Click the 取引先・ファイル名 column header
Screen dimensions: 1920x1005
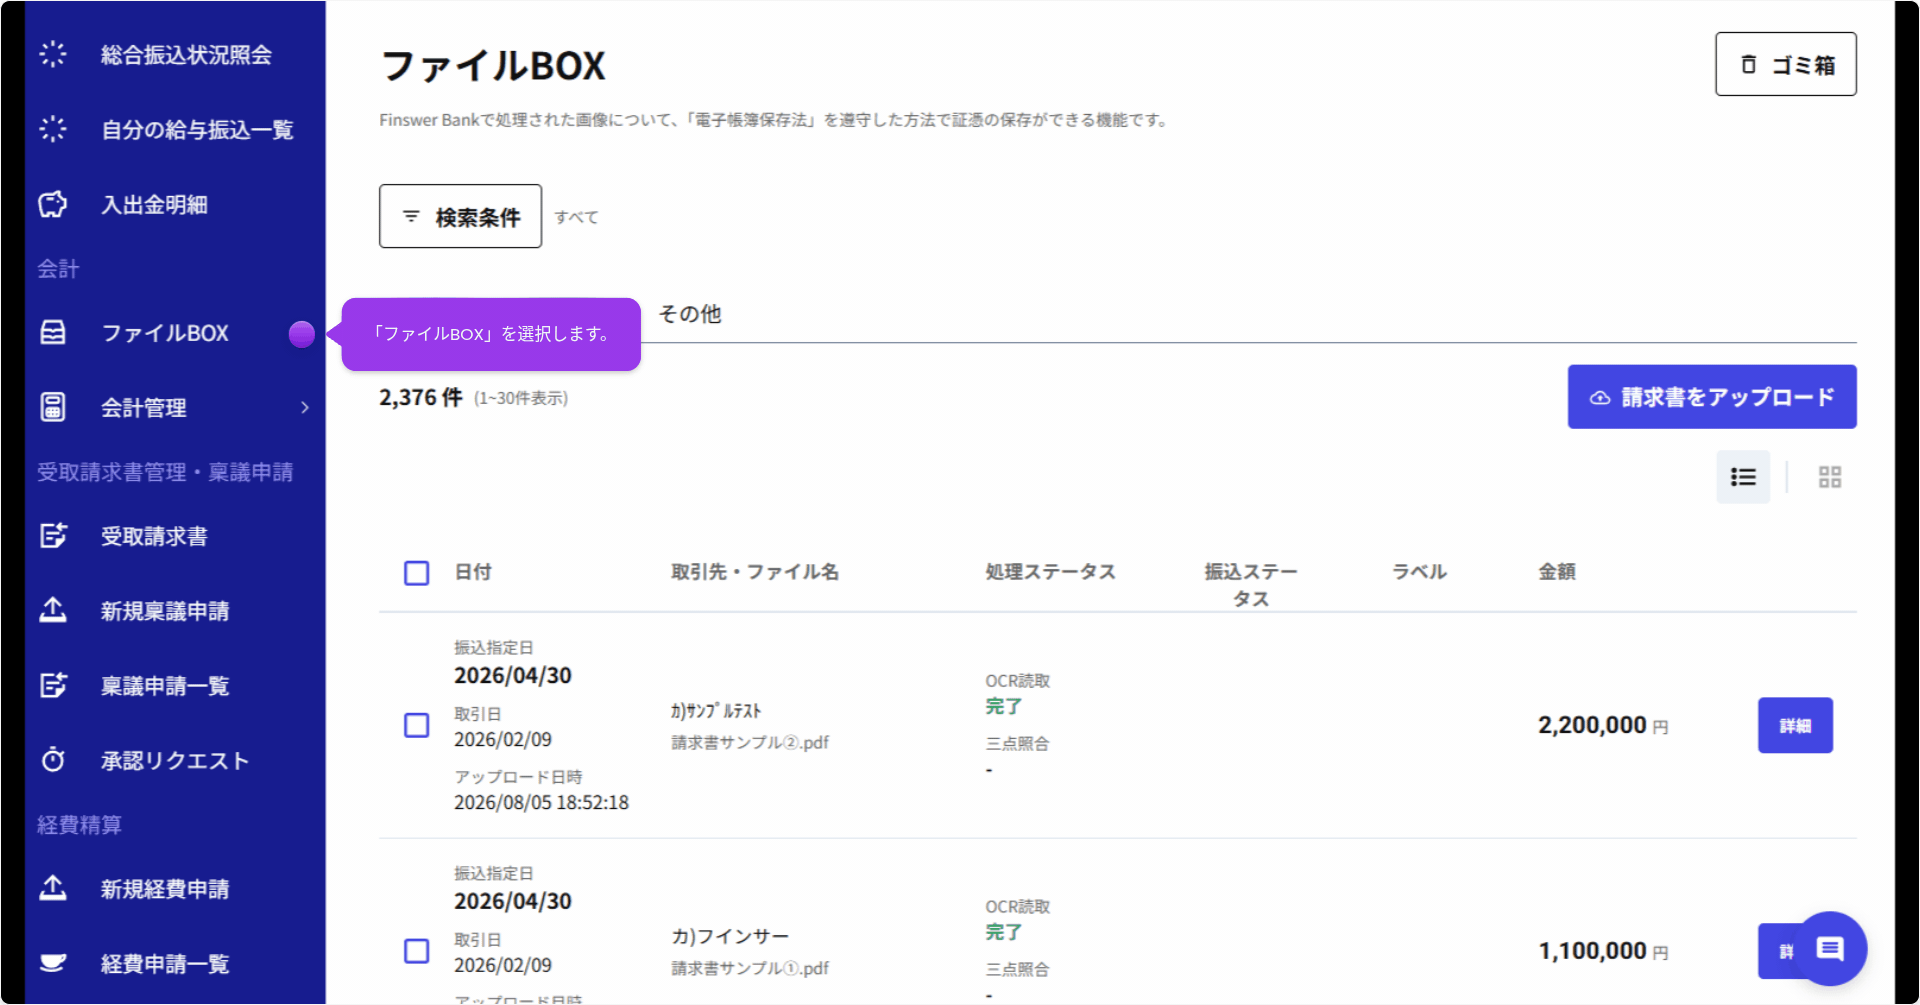click(x=755, y=572)
